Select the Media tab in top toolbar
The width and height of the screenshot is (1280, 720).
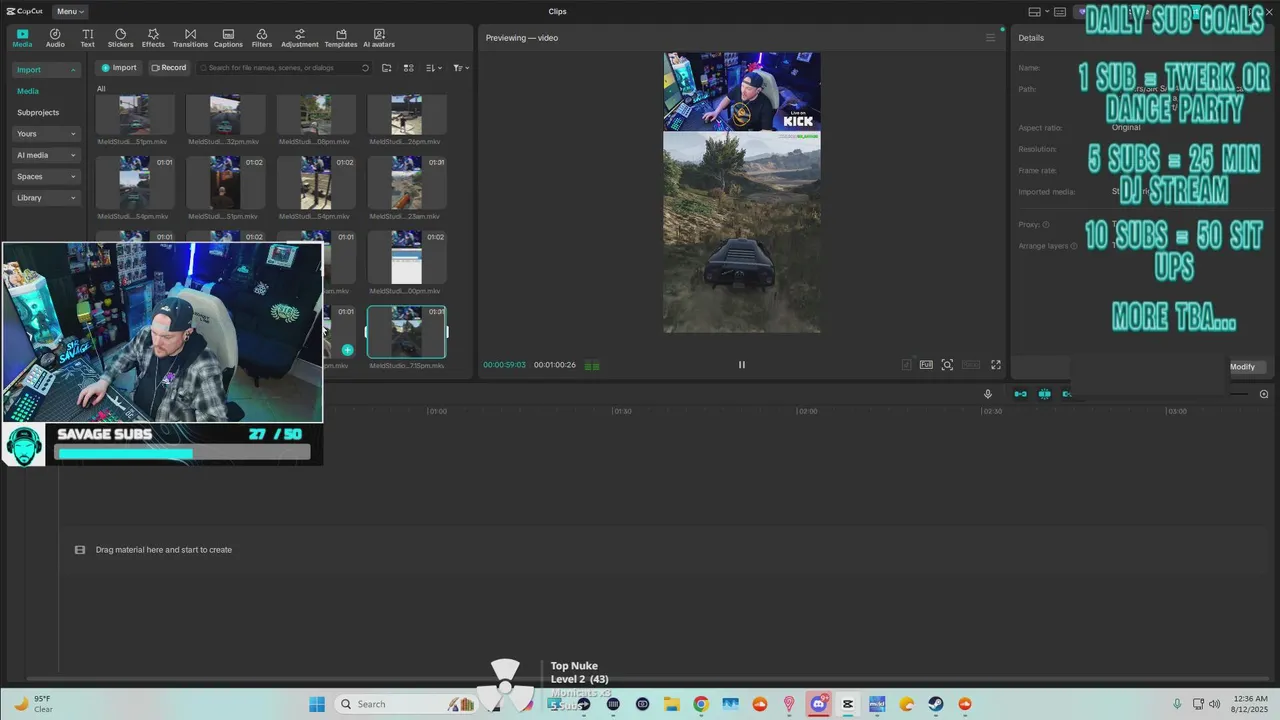[x=22, y=38]
